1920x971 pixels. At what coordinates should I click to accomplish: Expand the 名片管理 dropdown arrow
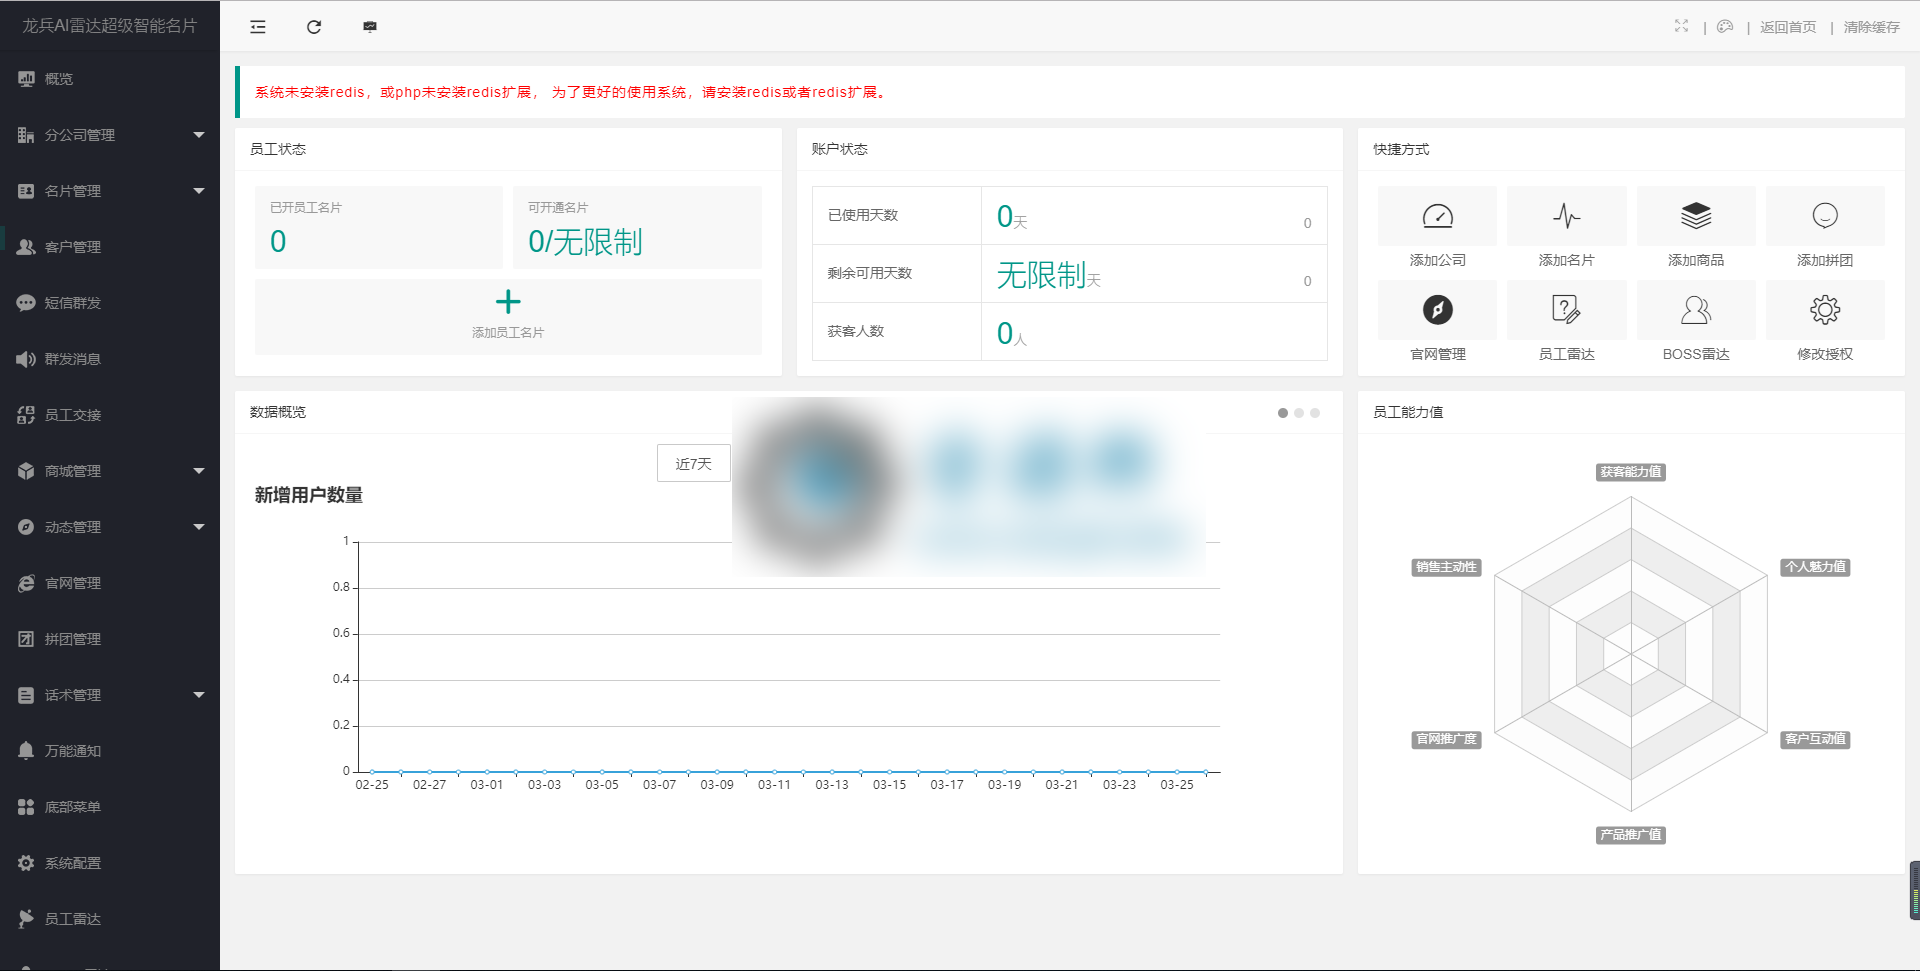click(x=199, y=191)
